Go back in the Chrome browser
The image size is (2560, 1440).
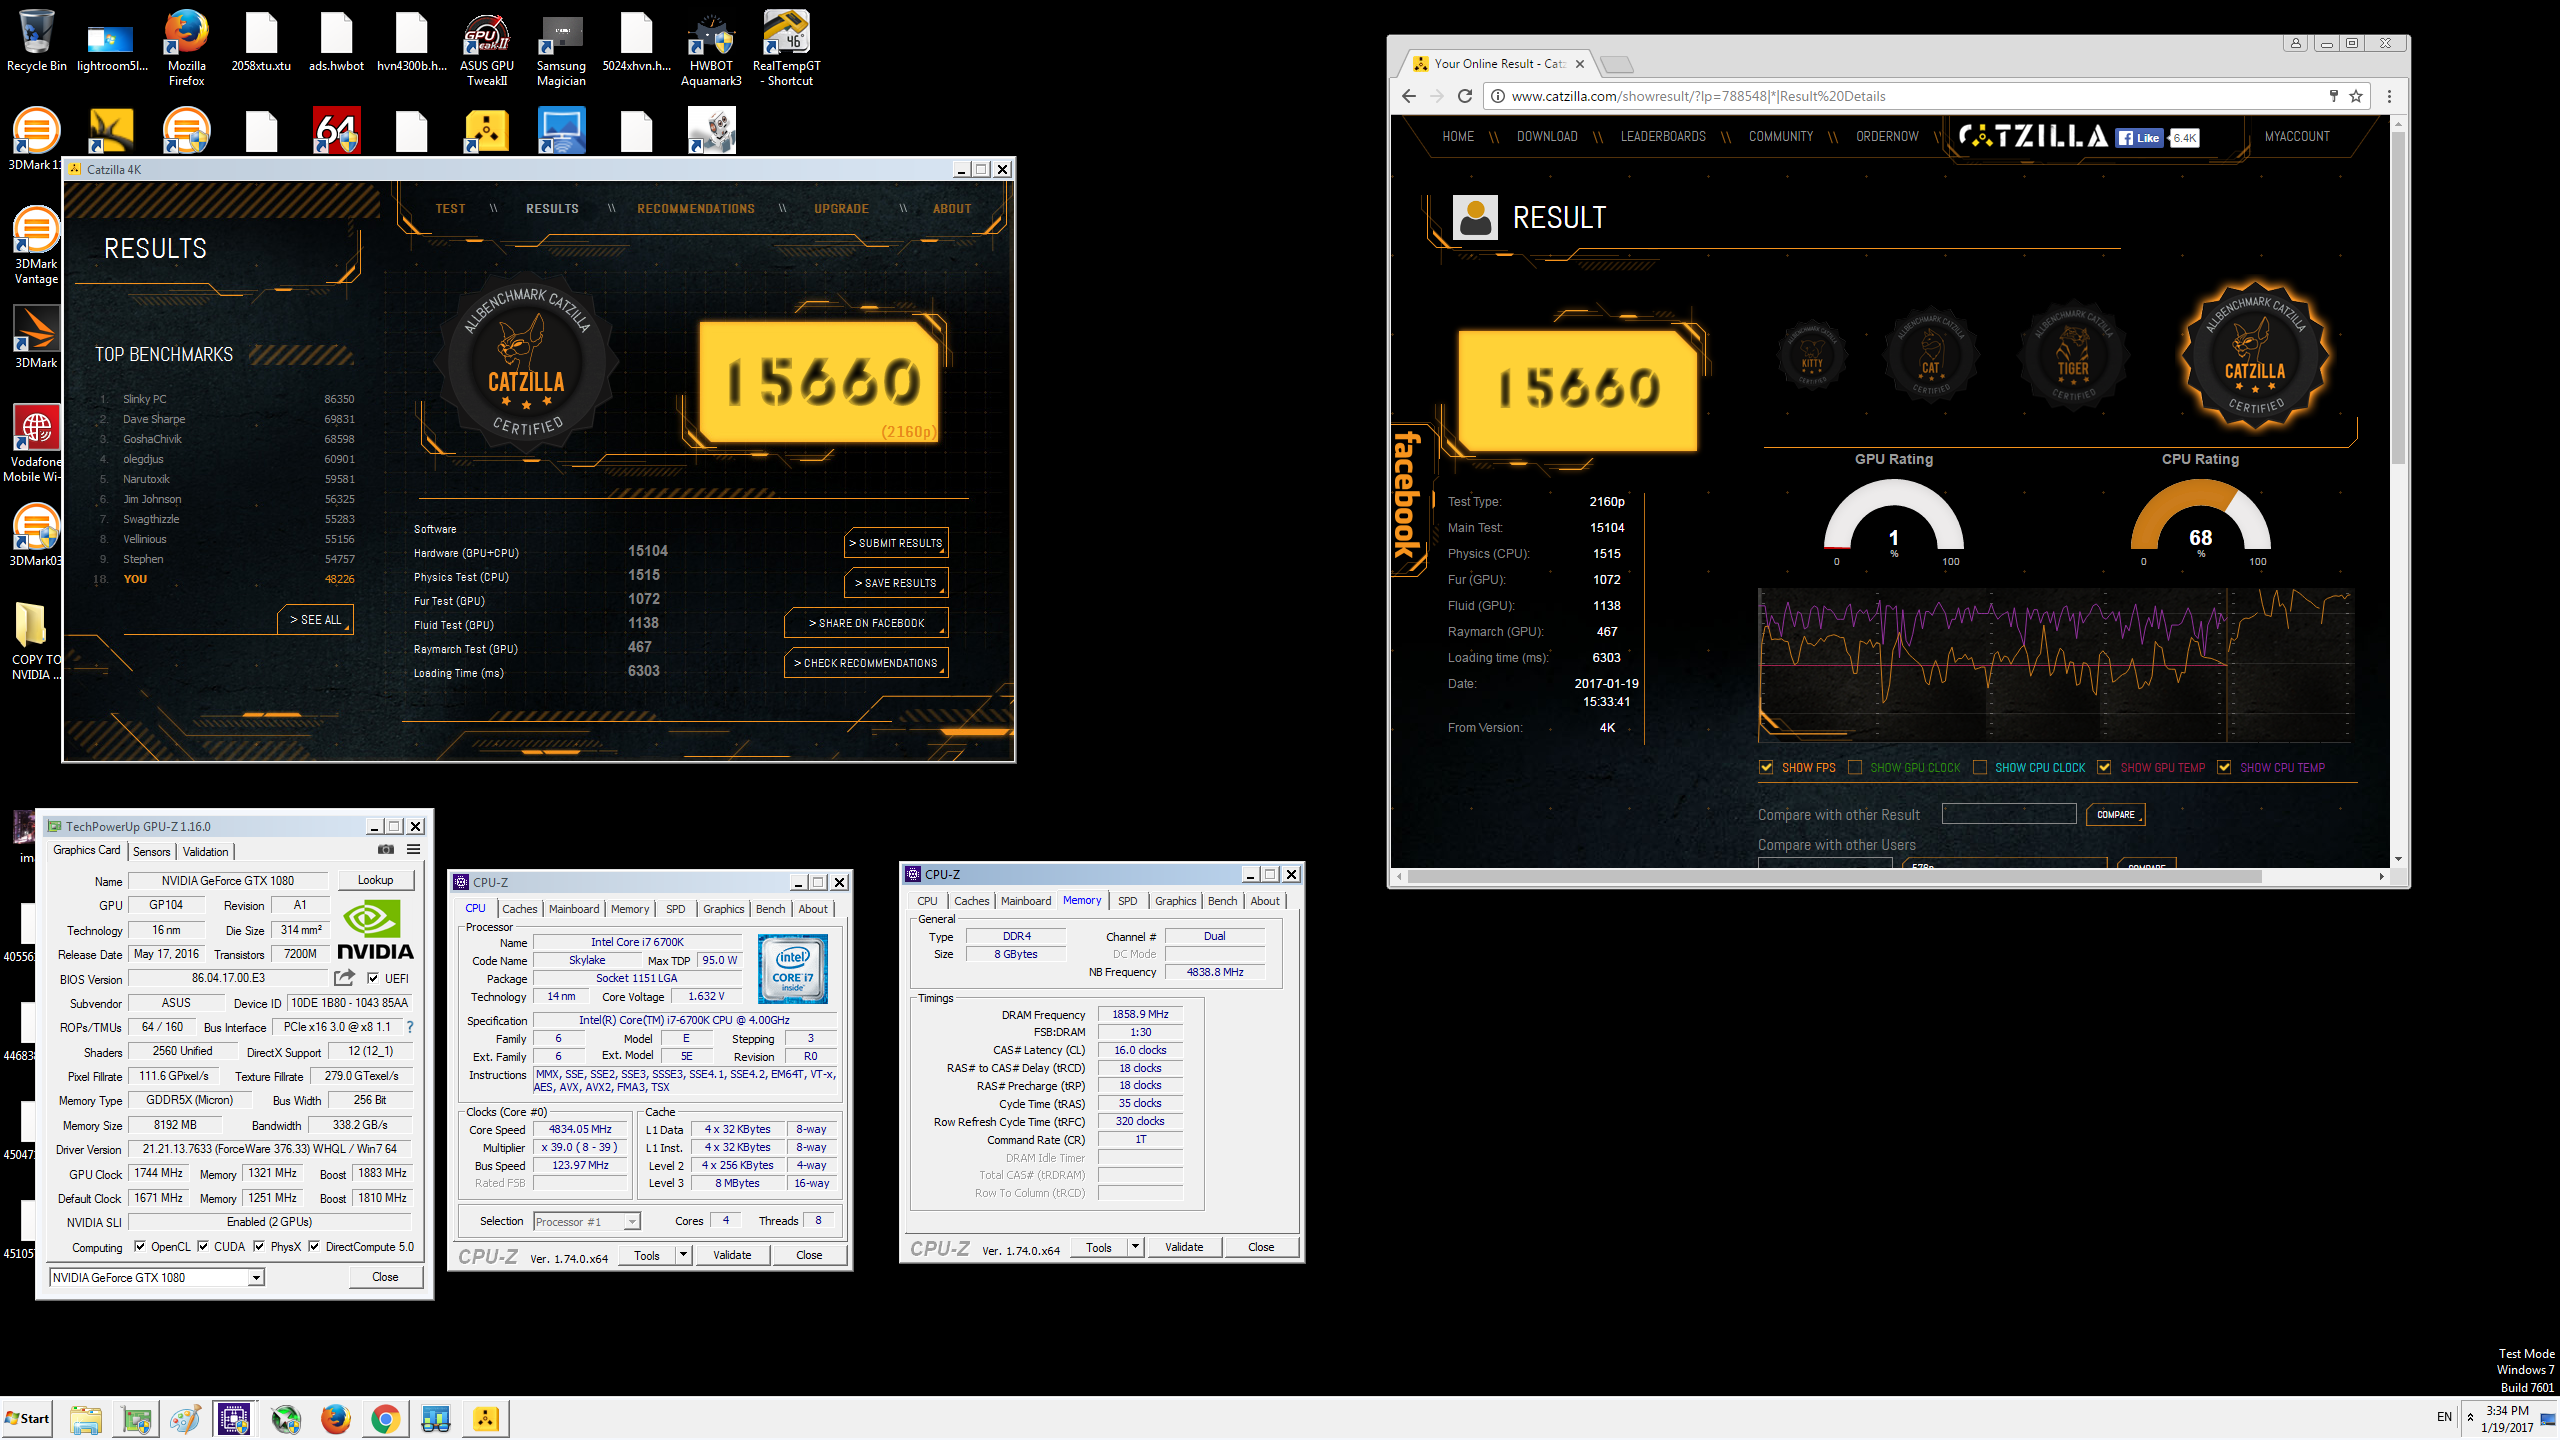pyautogui.click(x=1409, y=96)
